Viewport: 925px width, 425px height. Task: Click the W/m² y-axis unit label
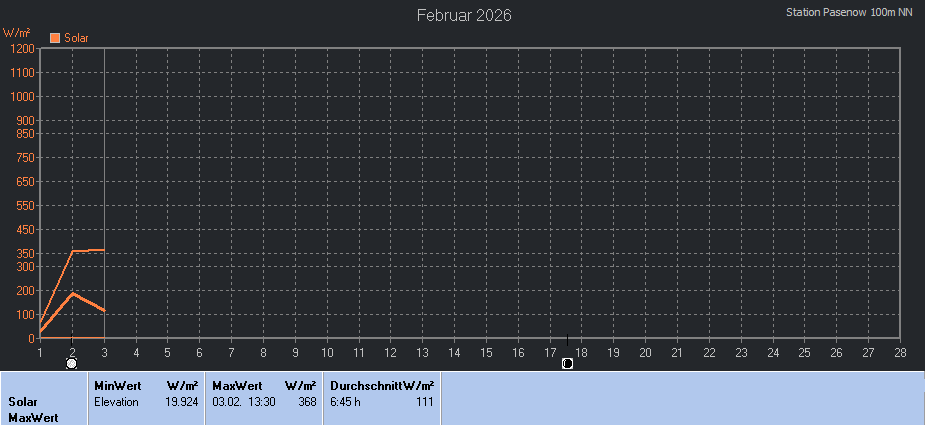click(x=17, y=33)
